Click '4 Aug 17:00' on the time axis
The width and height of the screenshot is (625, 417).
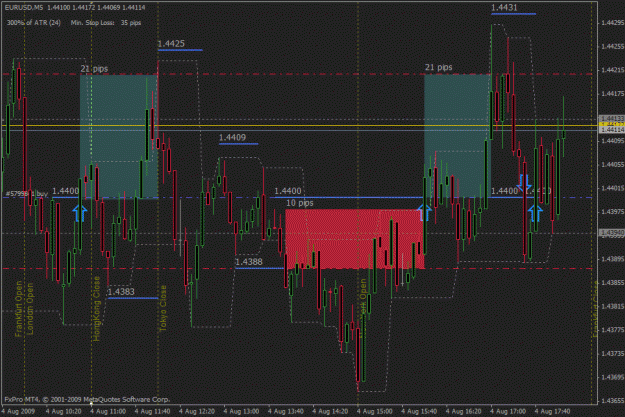508,411
